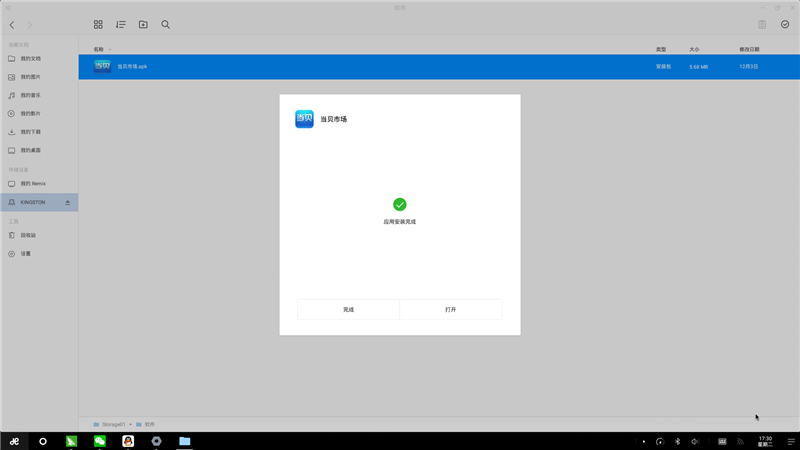Open 设置 (settings) in the sidebar
800x450 pixels.
pos(39,254)
